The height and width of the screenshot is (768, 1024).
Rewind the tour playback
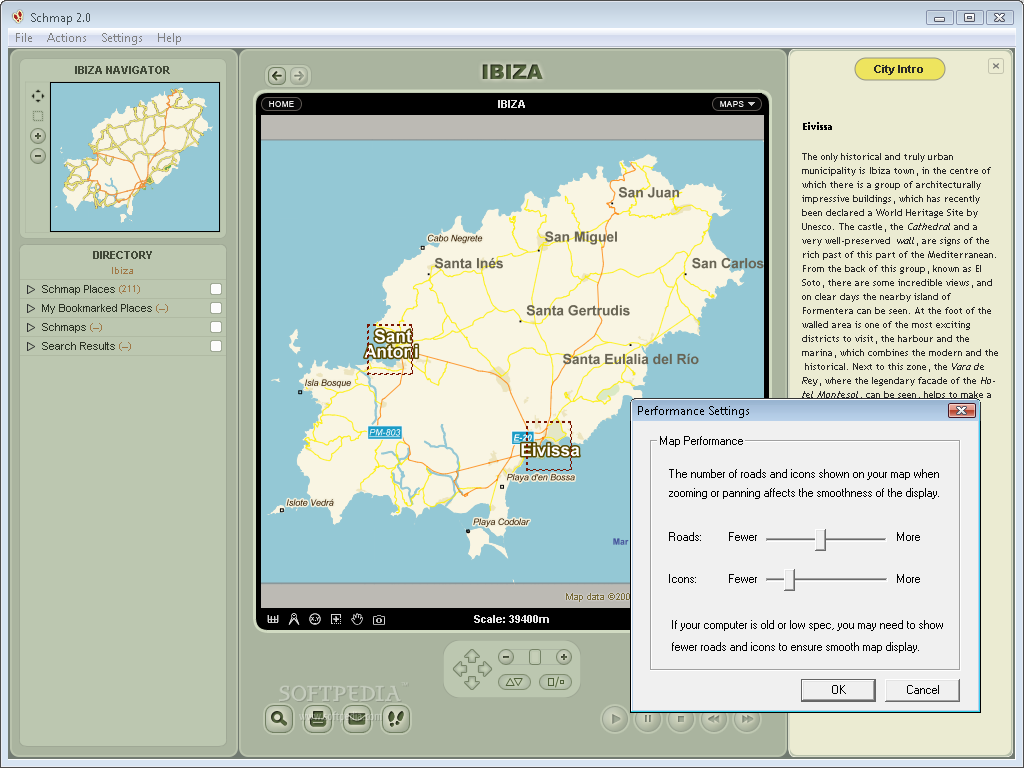pyautogui.click(x=714, y=719)
